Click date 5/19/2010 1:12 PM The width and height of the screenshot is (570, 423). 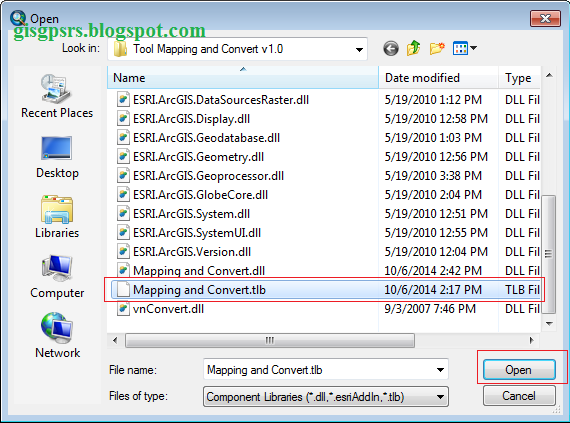pos(433,100)
